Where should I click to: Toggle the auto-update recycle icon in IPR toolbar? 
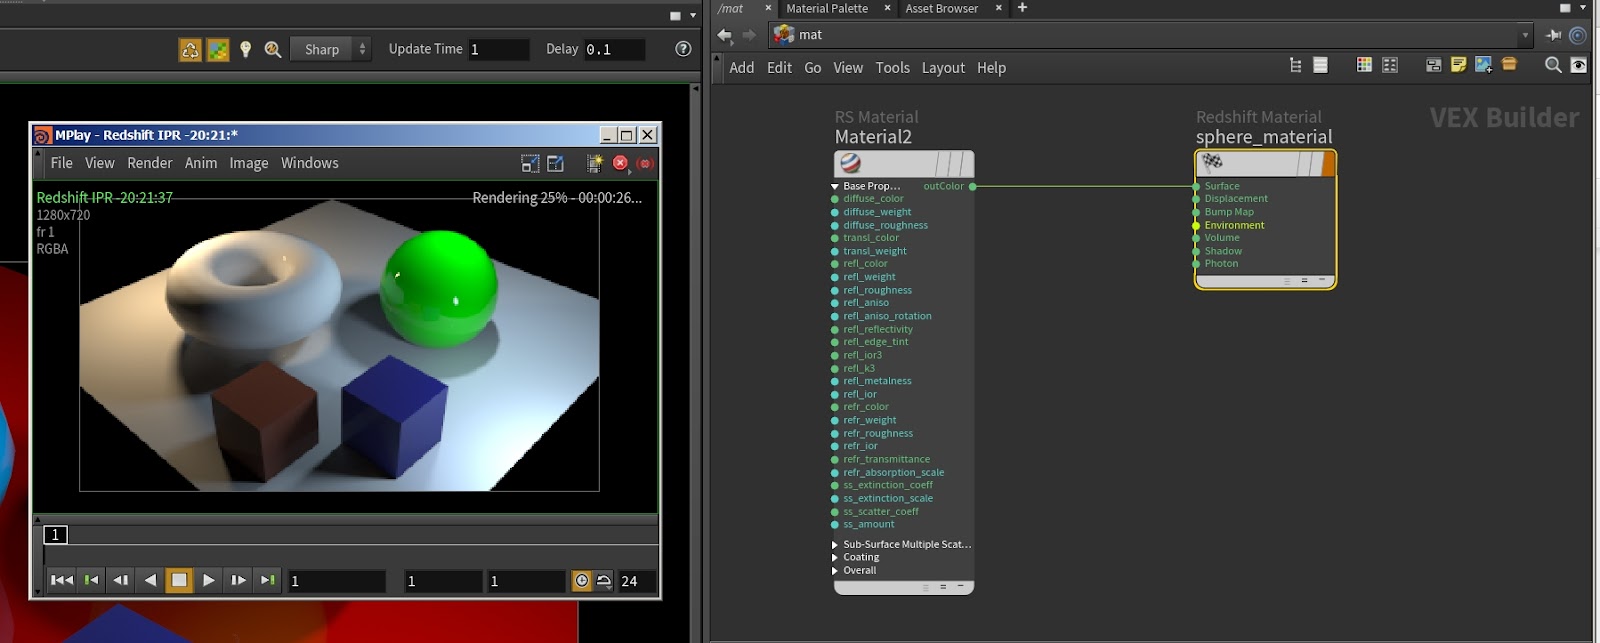tap(190, 49)
